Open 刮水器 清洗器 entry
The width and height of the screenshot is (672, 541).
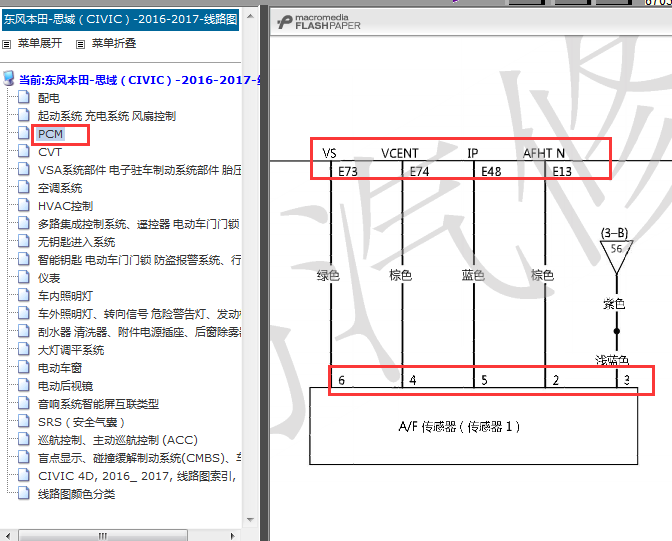[139, 332]
